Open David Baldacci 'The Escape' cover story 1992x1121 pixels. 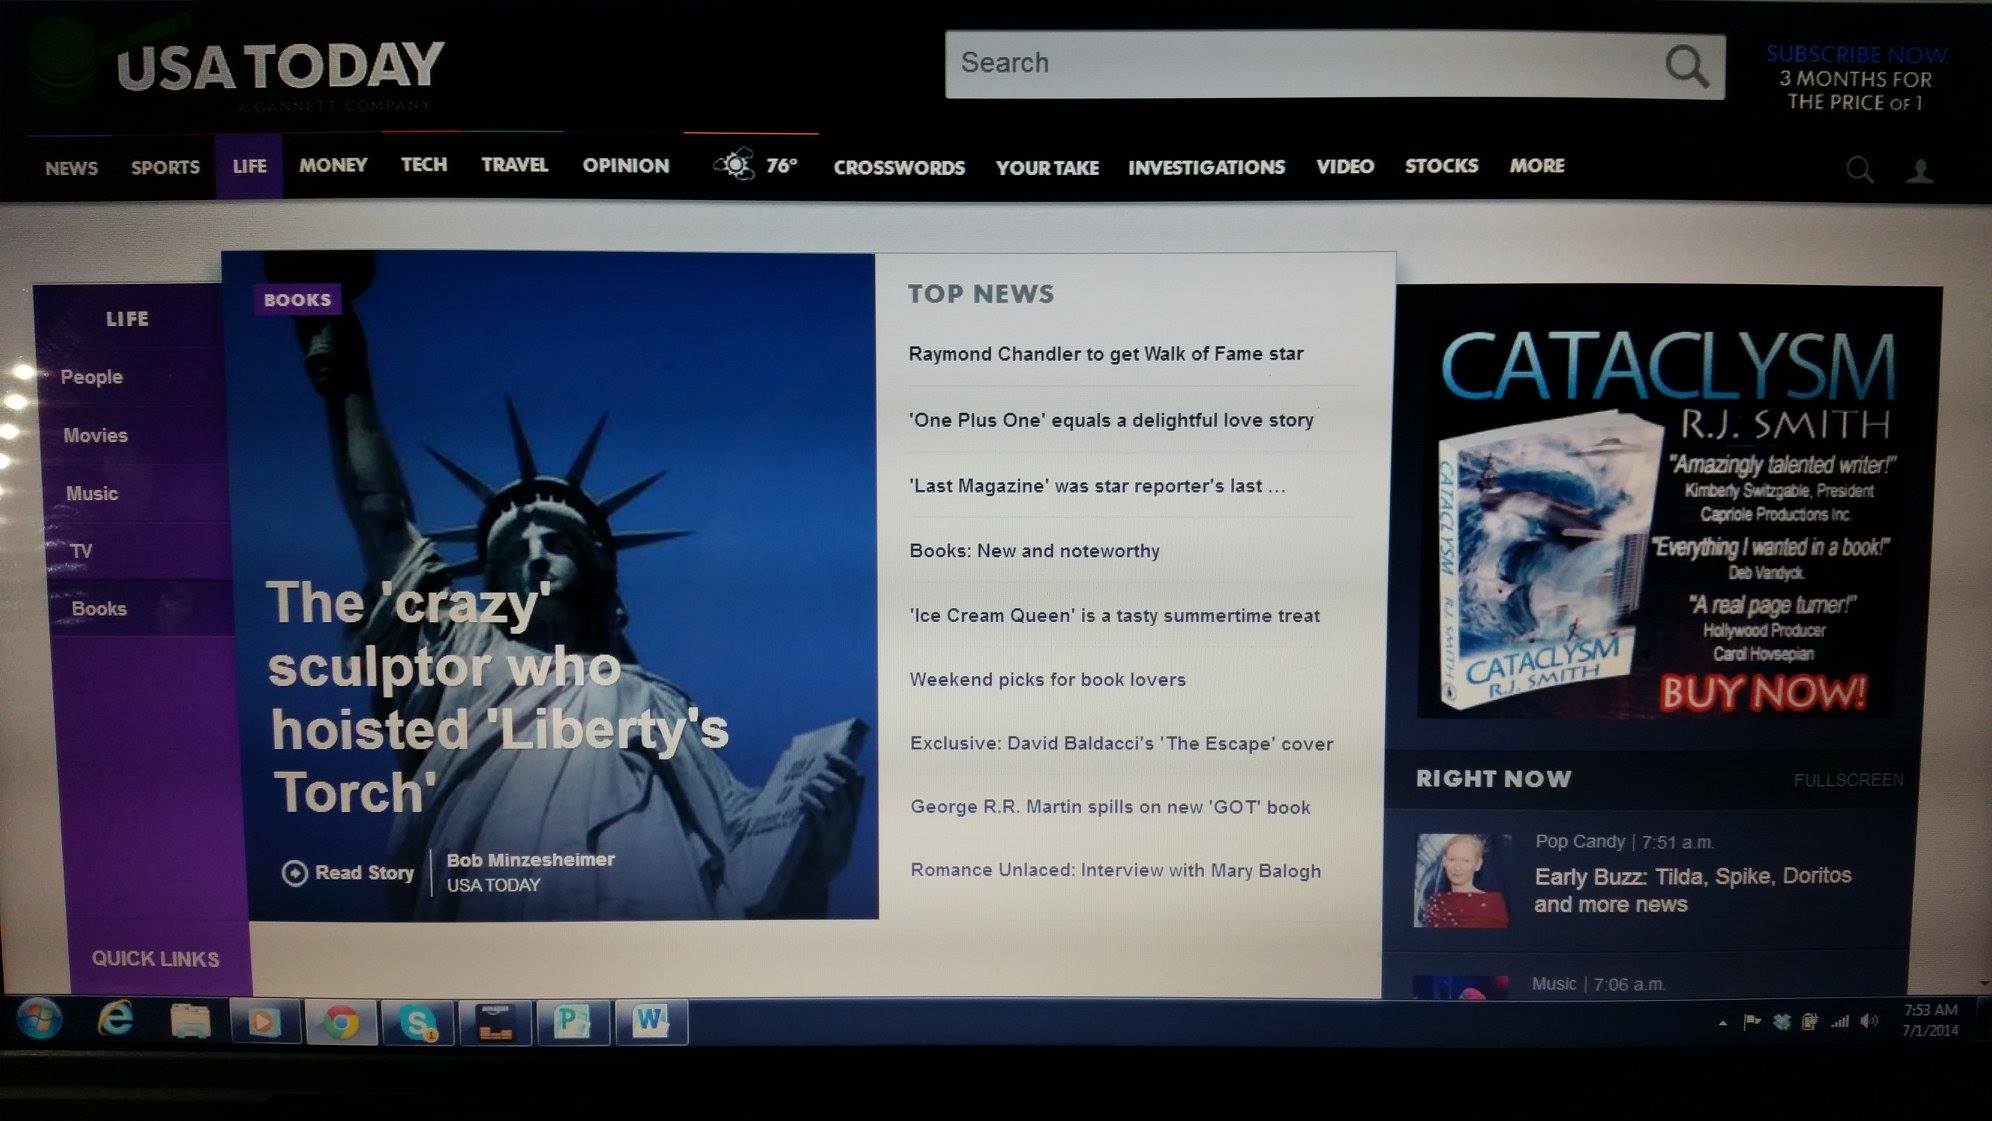pyautogui.click(x=1121, y=744)
